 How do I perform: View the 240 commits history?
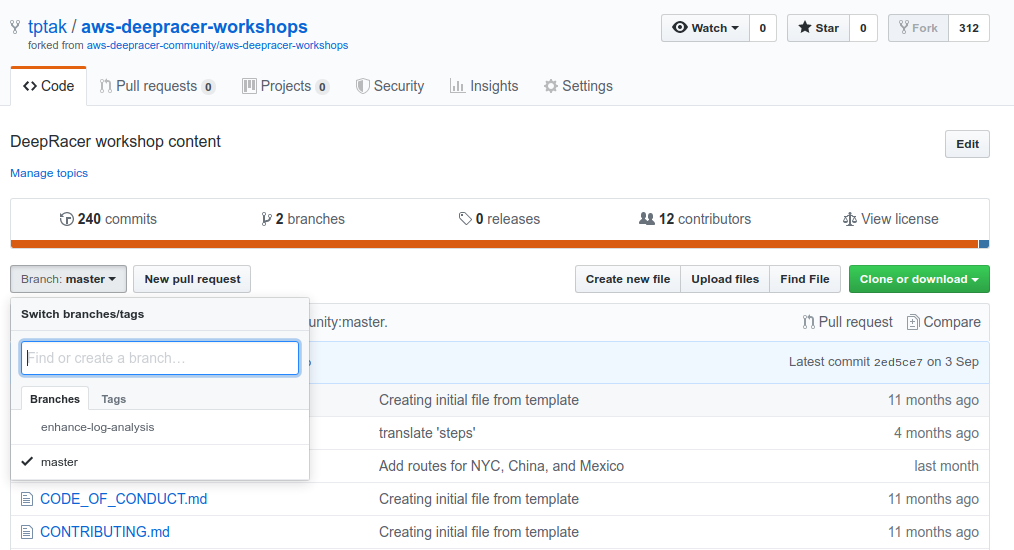point(108,219)
